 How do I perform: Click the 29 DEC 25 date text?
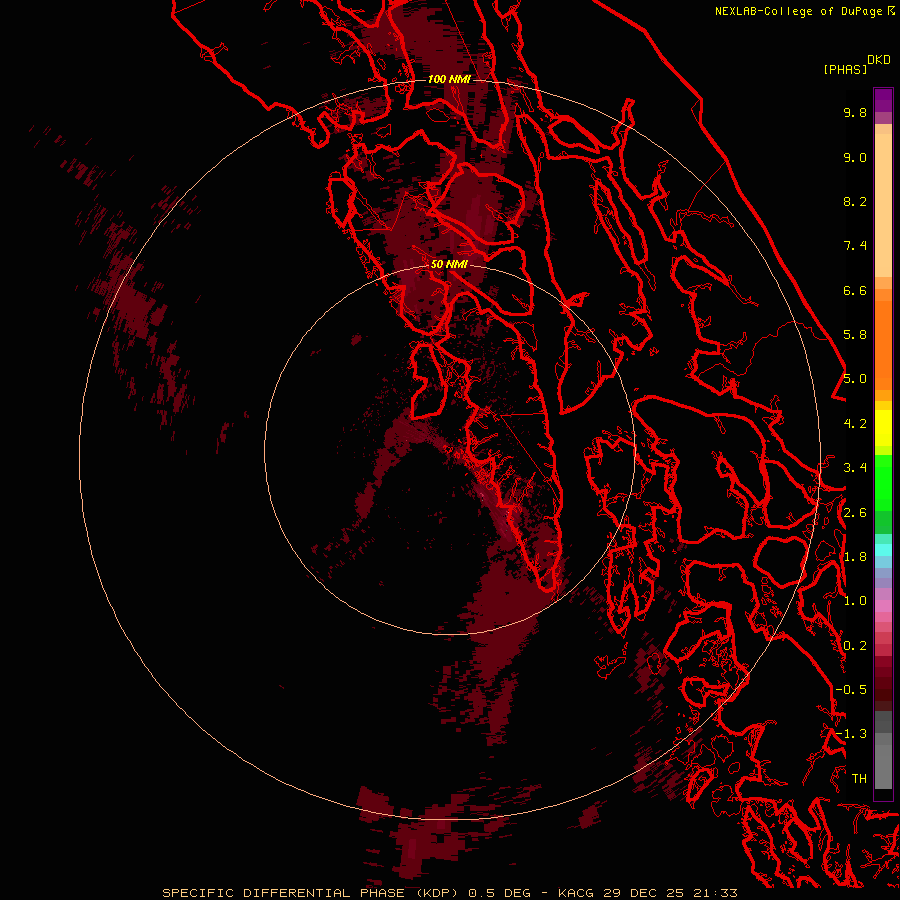[x=645, y=893]
